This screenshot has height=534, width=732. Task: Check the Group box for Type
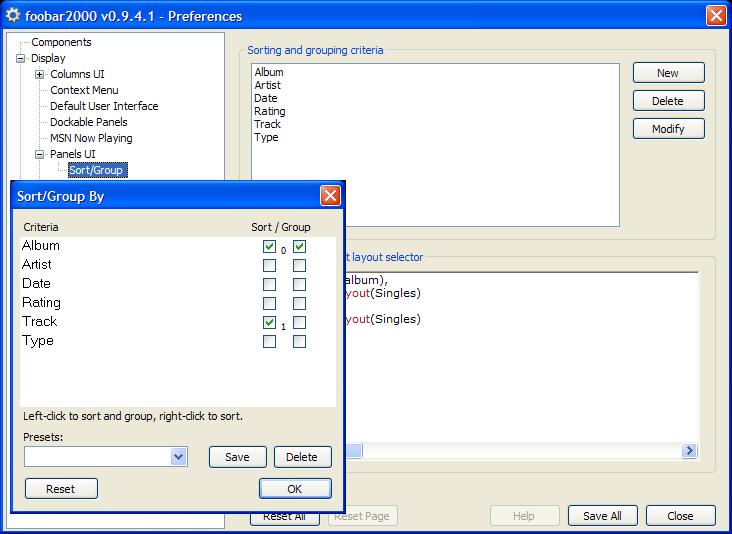click(x=299, y=342)
